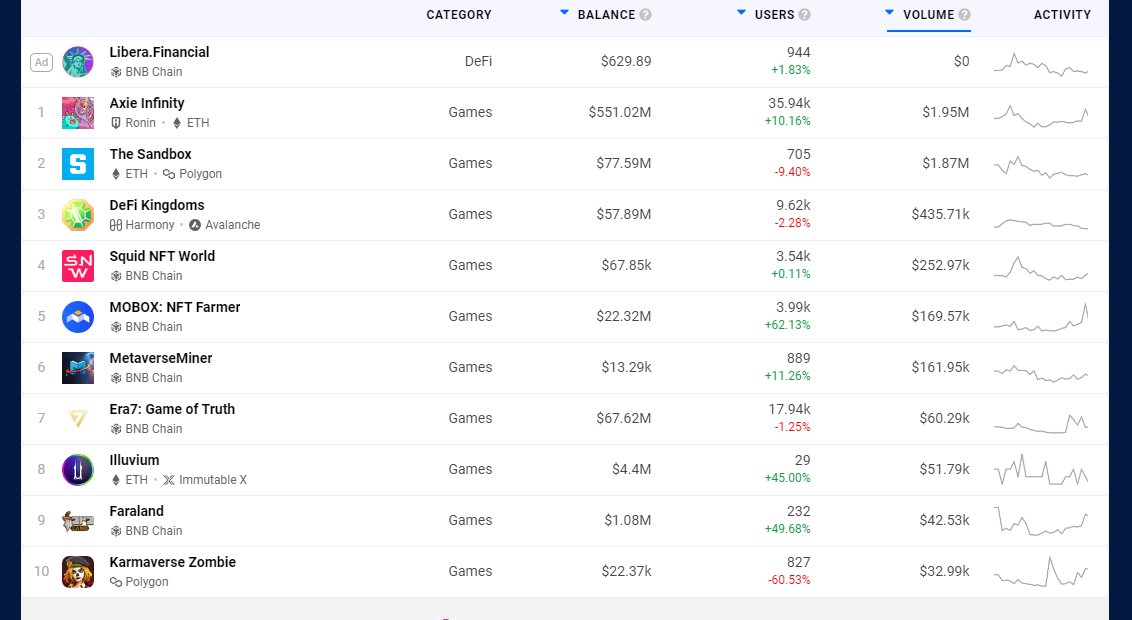Click BNB Chain icon under Squid NFT World
The width and height of the screenshot is (1132, 620).
pos(116,276)
